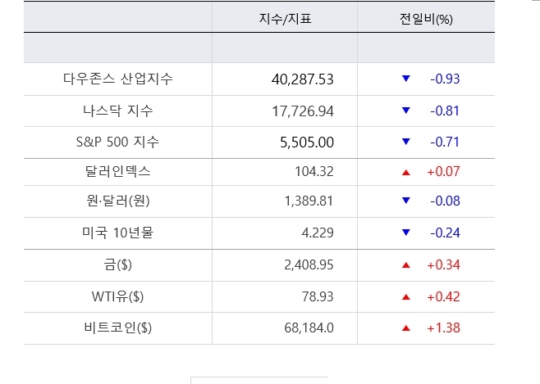The image size is (540, 384).
Task: Click the red up arrow beside +0.42
Action: pos(406,297)
